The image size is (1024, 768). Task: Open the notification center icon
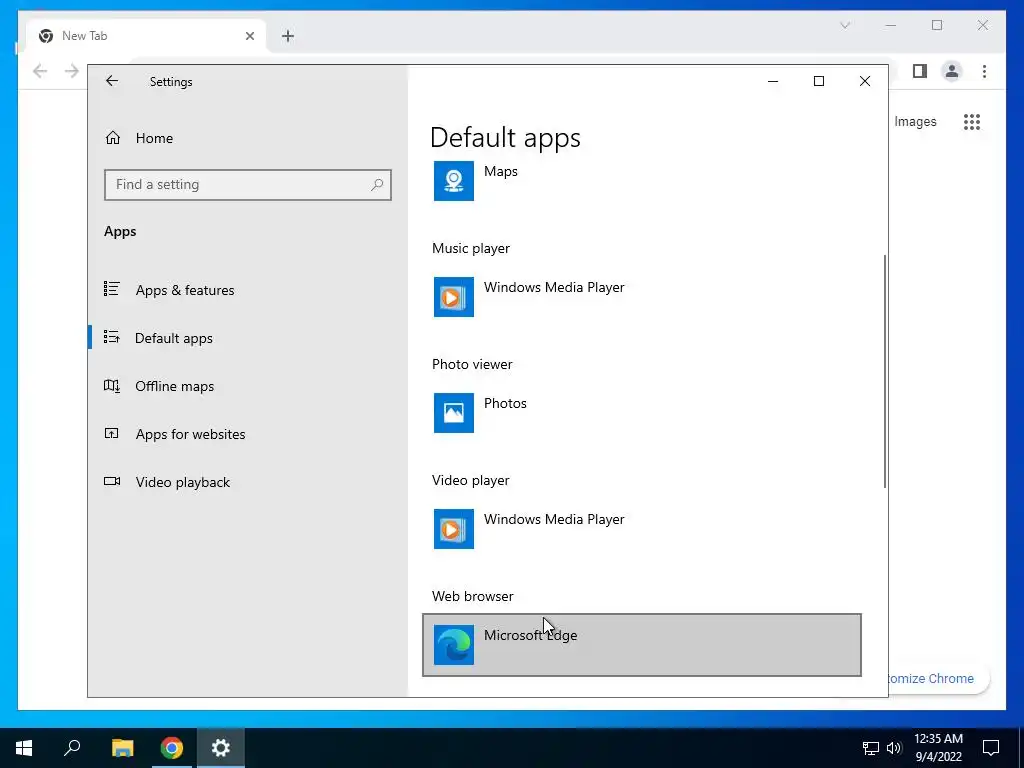point(991,748)
